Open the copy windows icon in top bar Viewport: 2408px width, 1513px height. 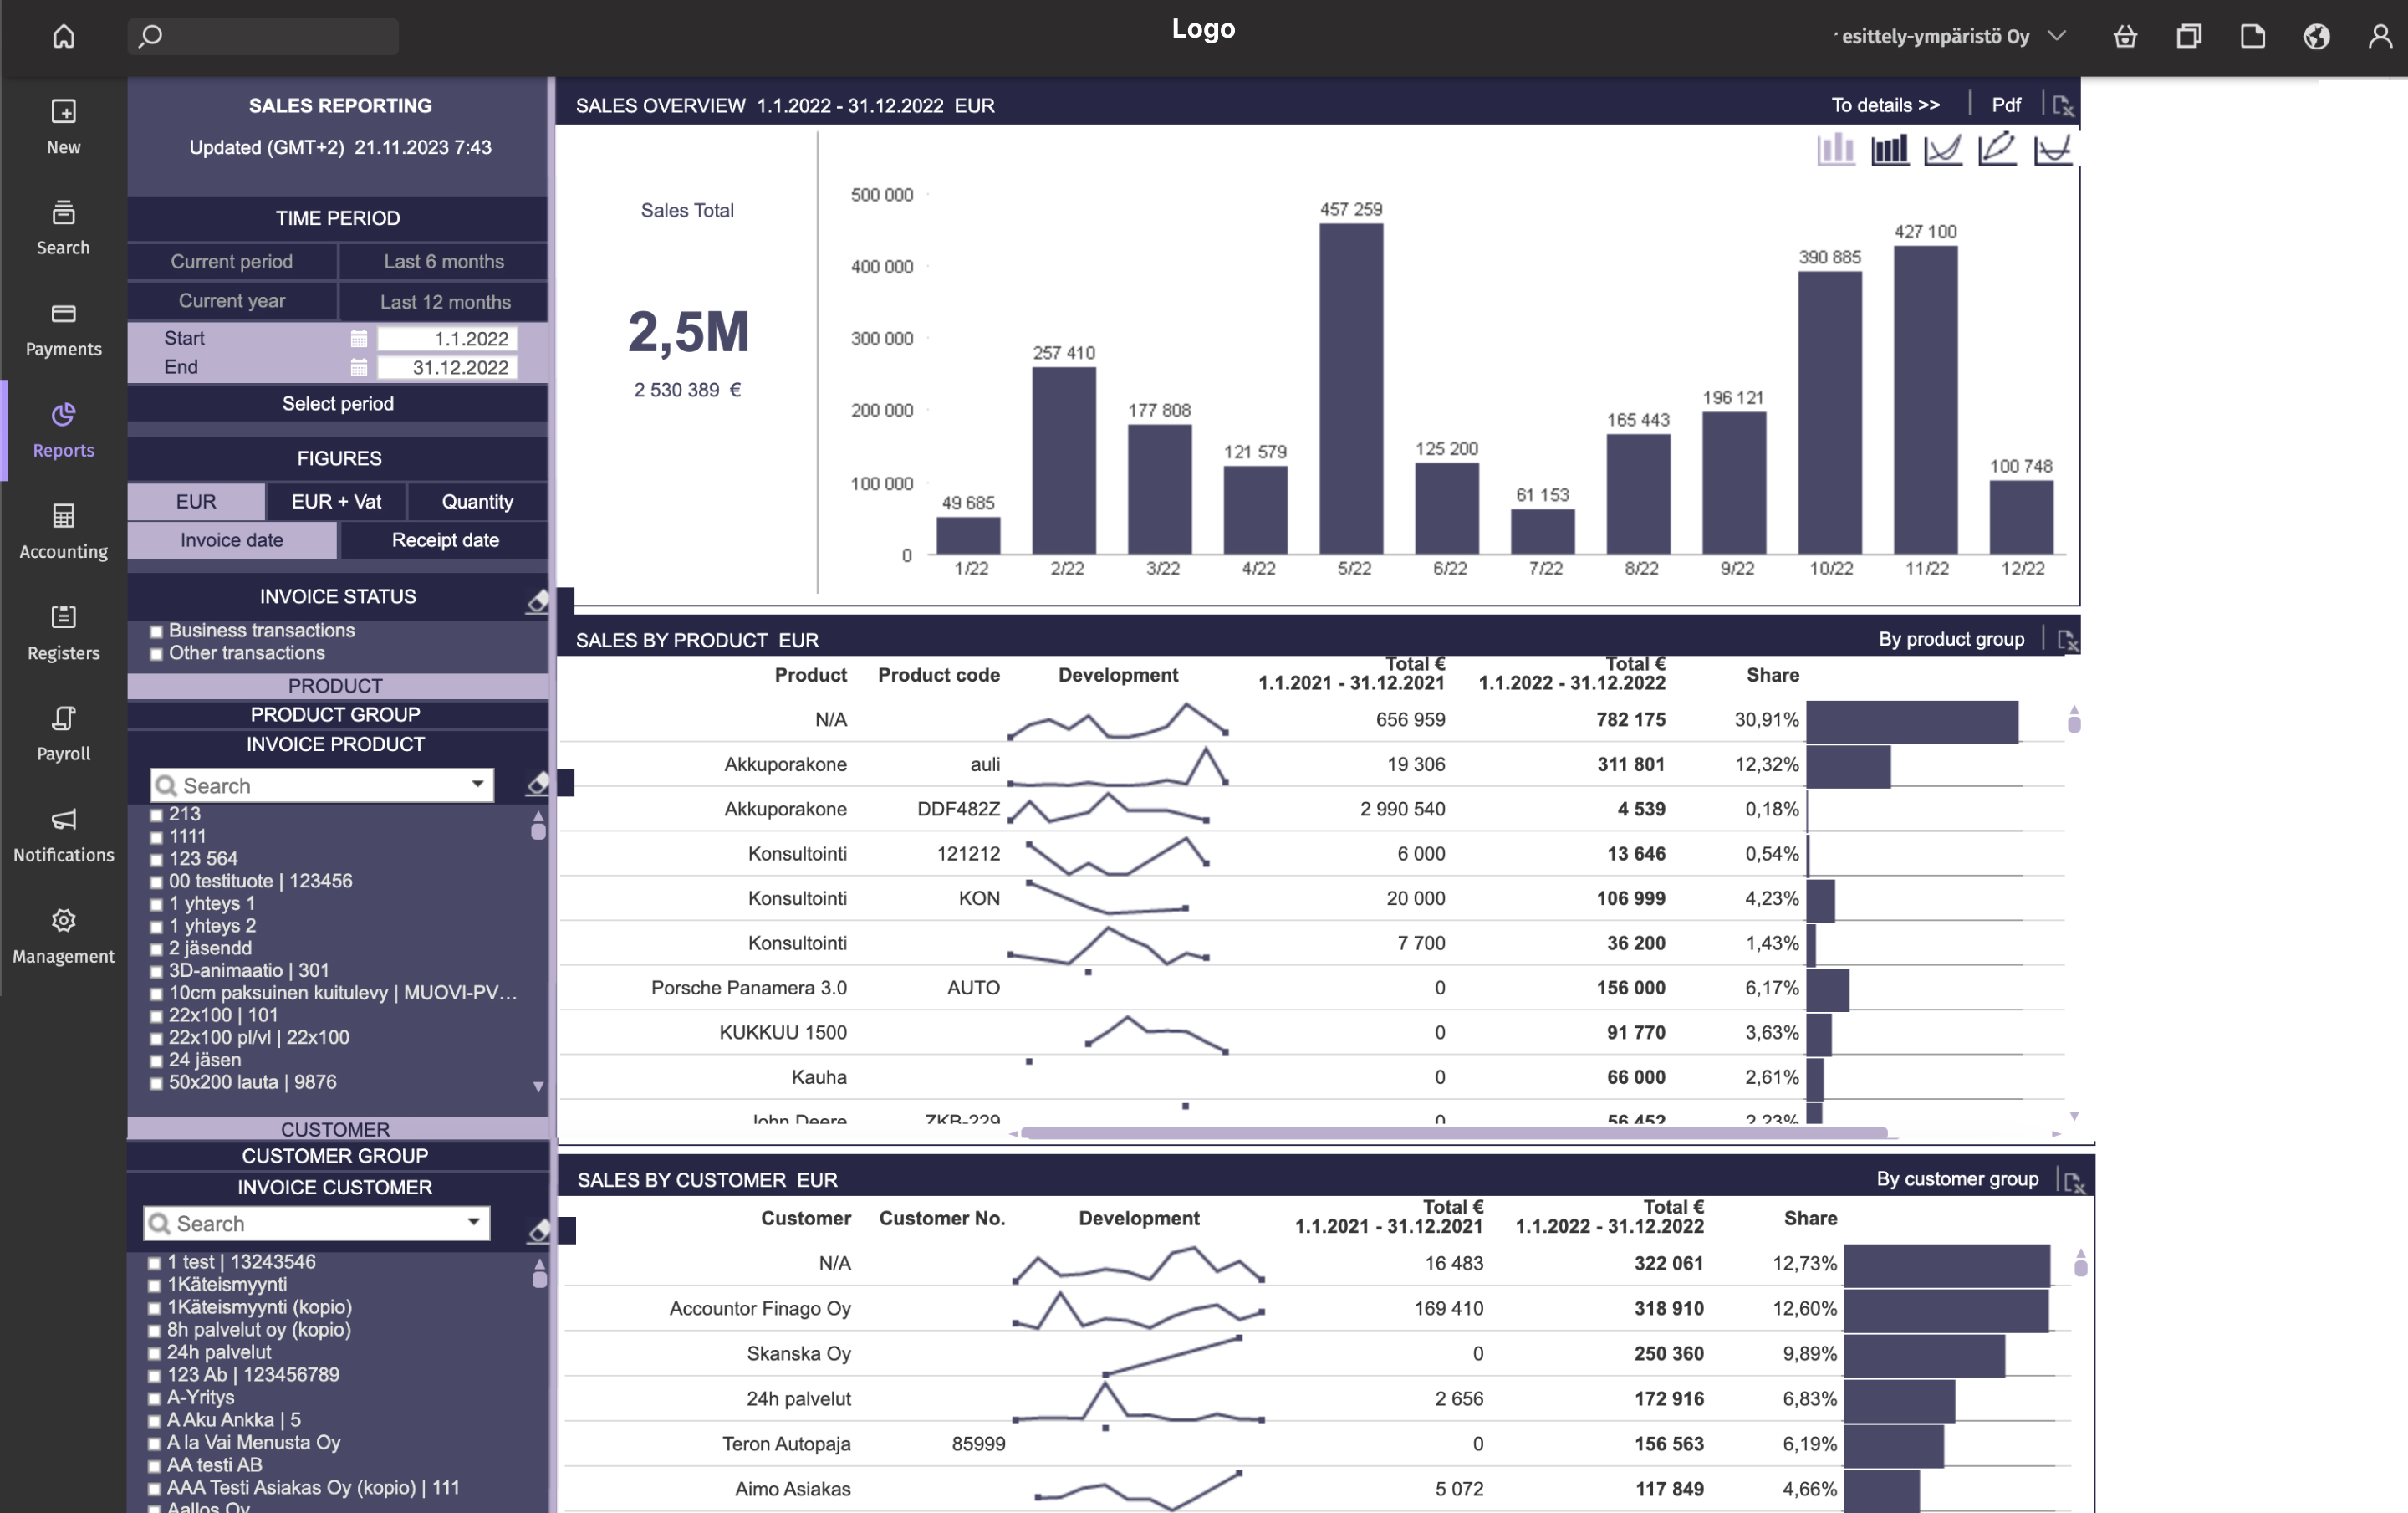tap(2189, 37)
